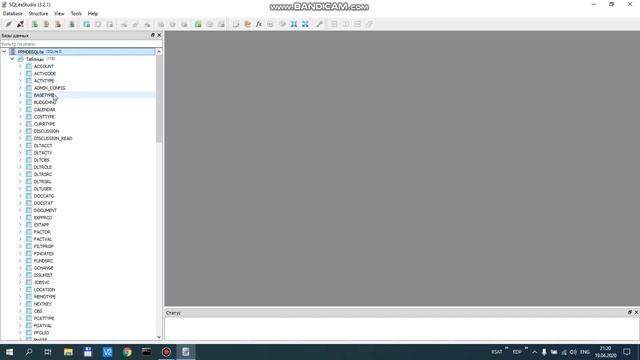
Task: Expand the CALENDAR table node
Action: [20, 109]
